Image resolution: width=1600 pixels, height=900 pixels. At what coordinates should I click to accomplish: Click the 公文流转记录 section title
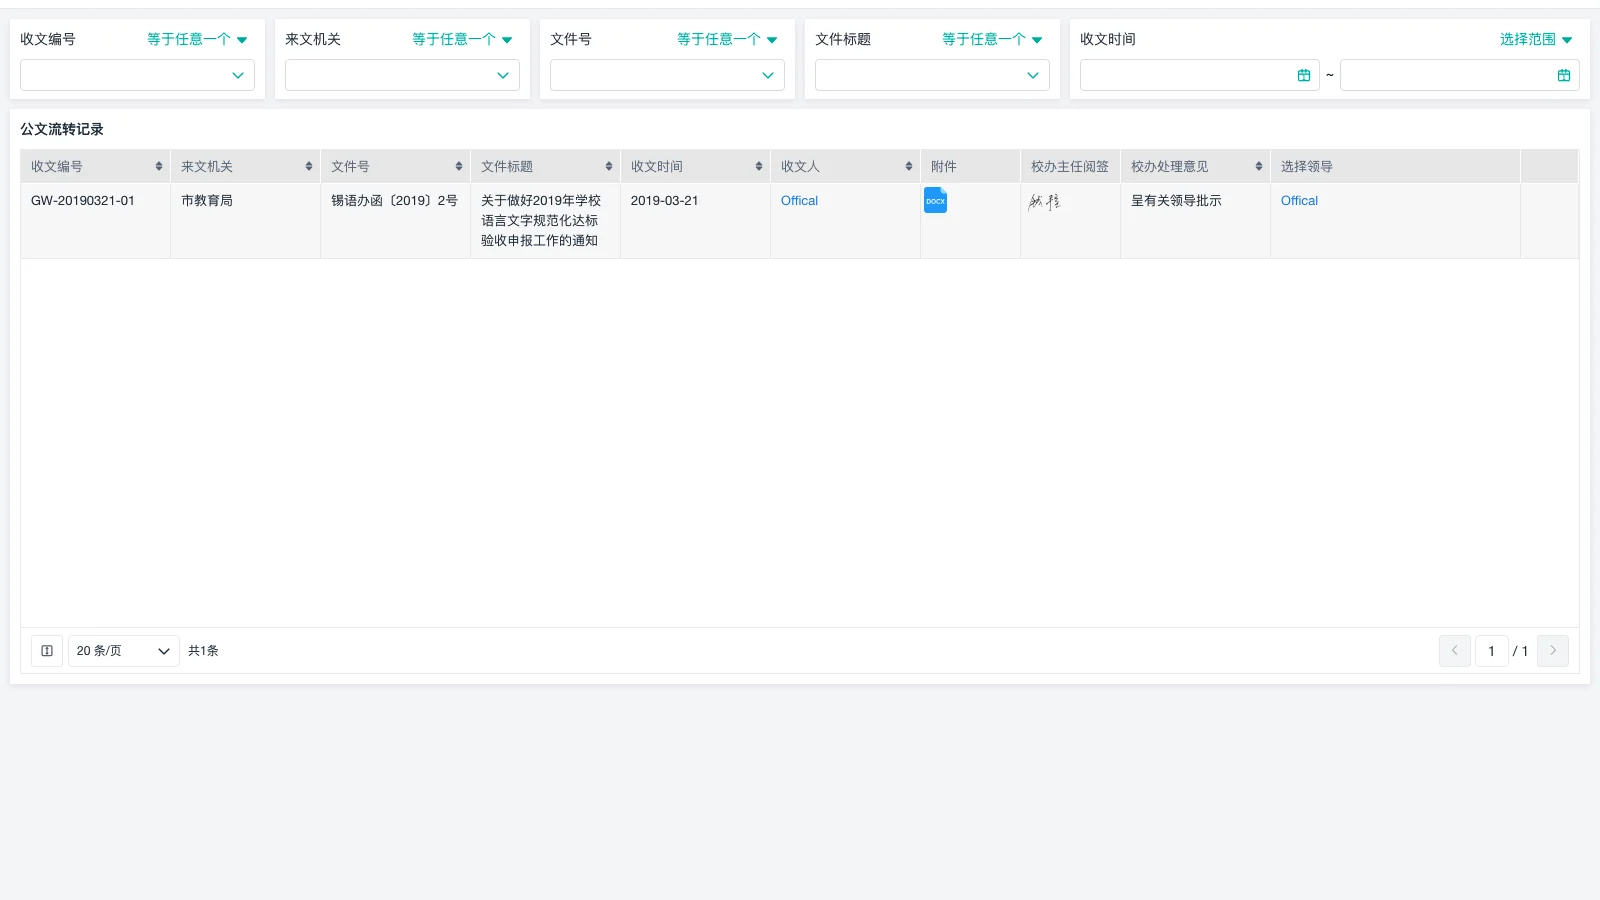(62, 129)
